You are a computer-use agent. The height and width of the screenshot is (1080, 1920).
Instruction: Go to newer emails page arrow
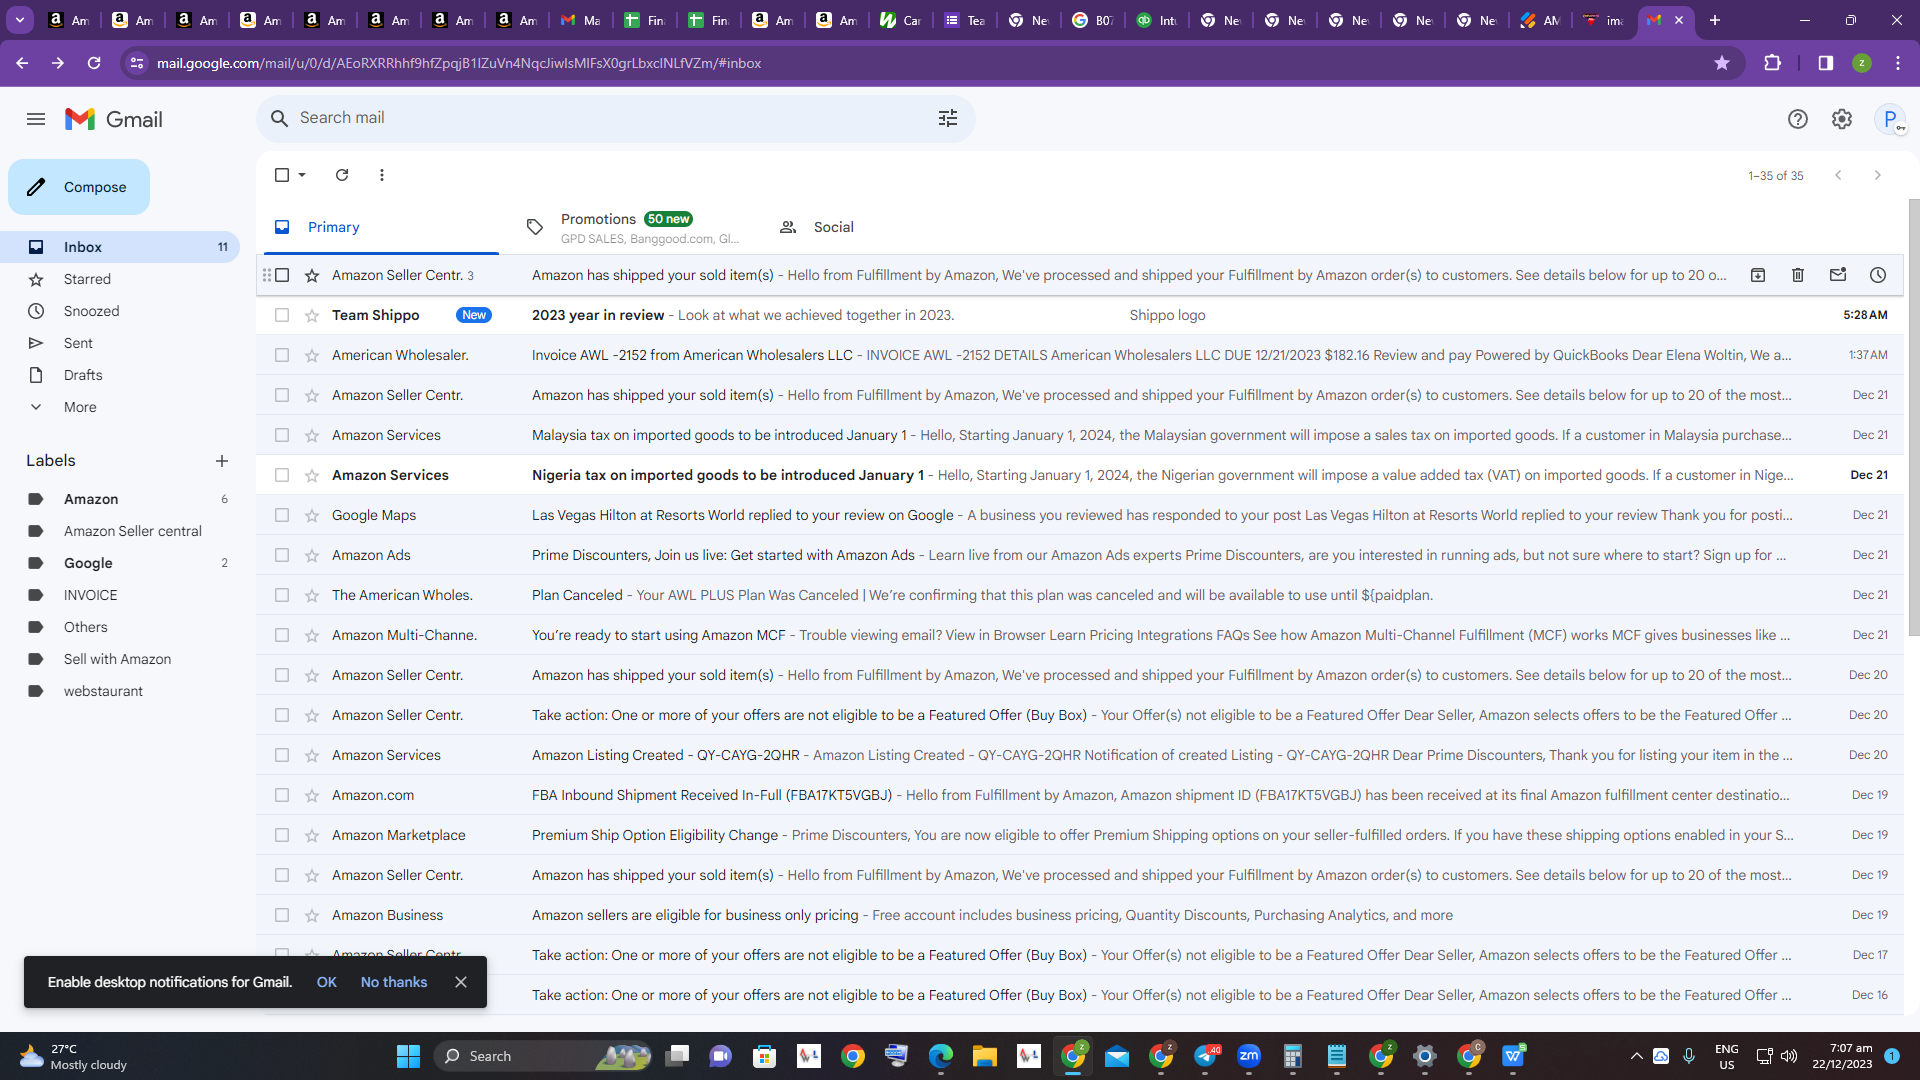tap(1838, 175)
